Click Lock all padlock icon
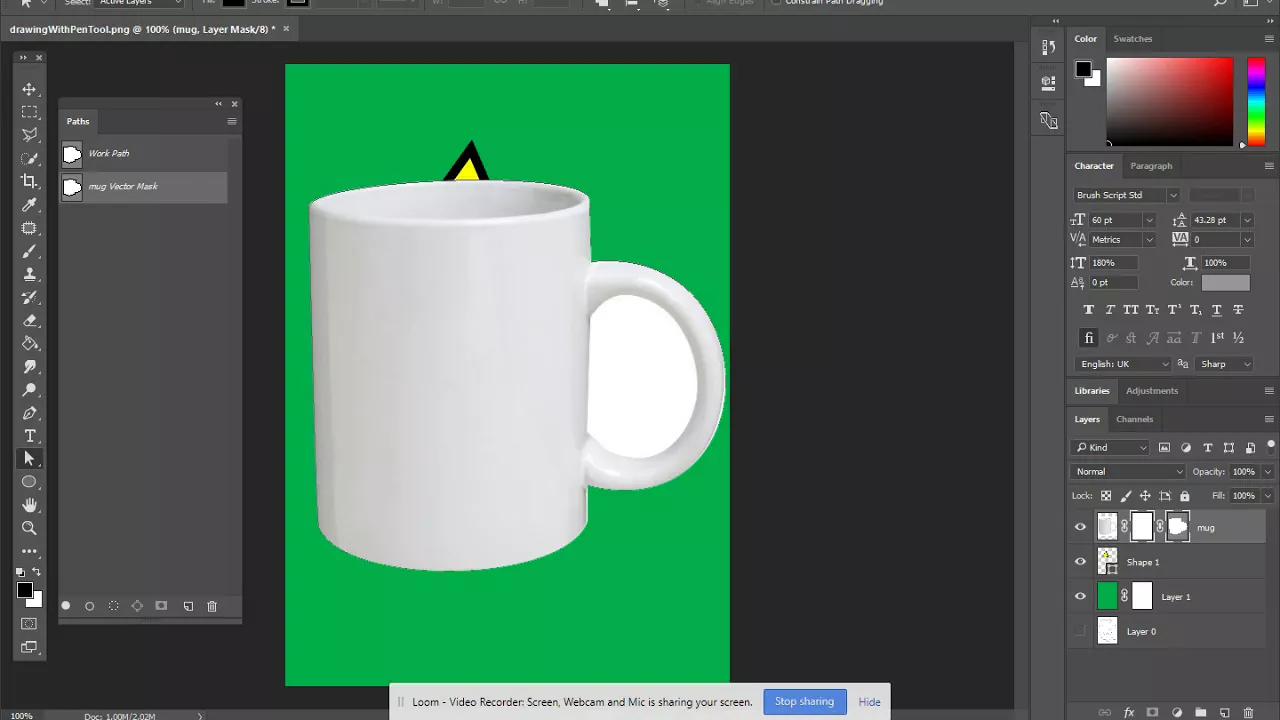1280x720 pixels. pyautogui.click(x=1185, y=496)
